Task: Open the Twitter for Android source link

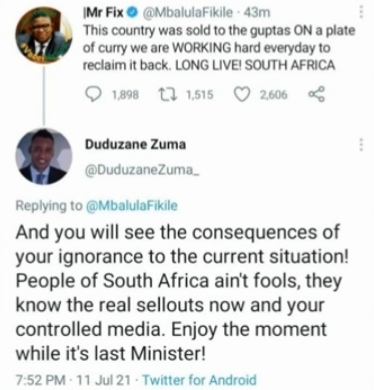Action: pyautogui.click(x=200, y=380)
